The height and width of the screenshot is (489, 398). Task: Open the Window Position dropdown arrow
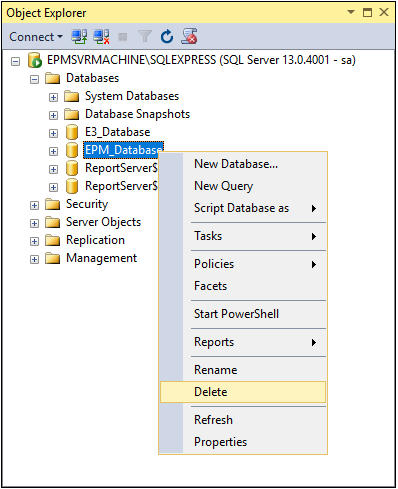(x=351, y=12)
